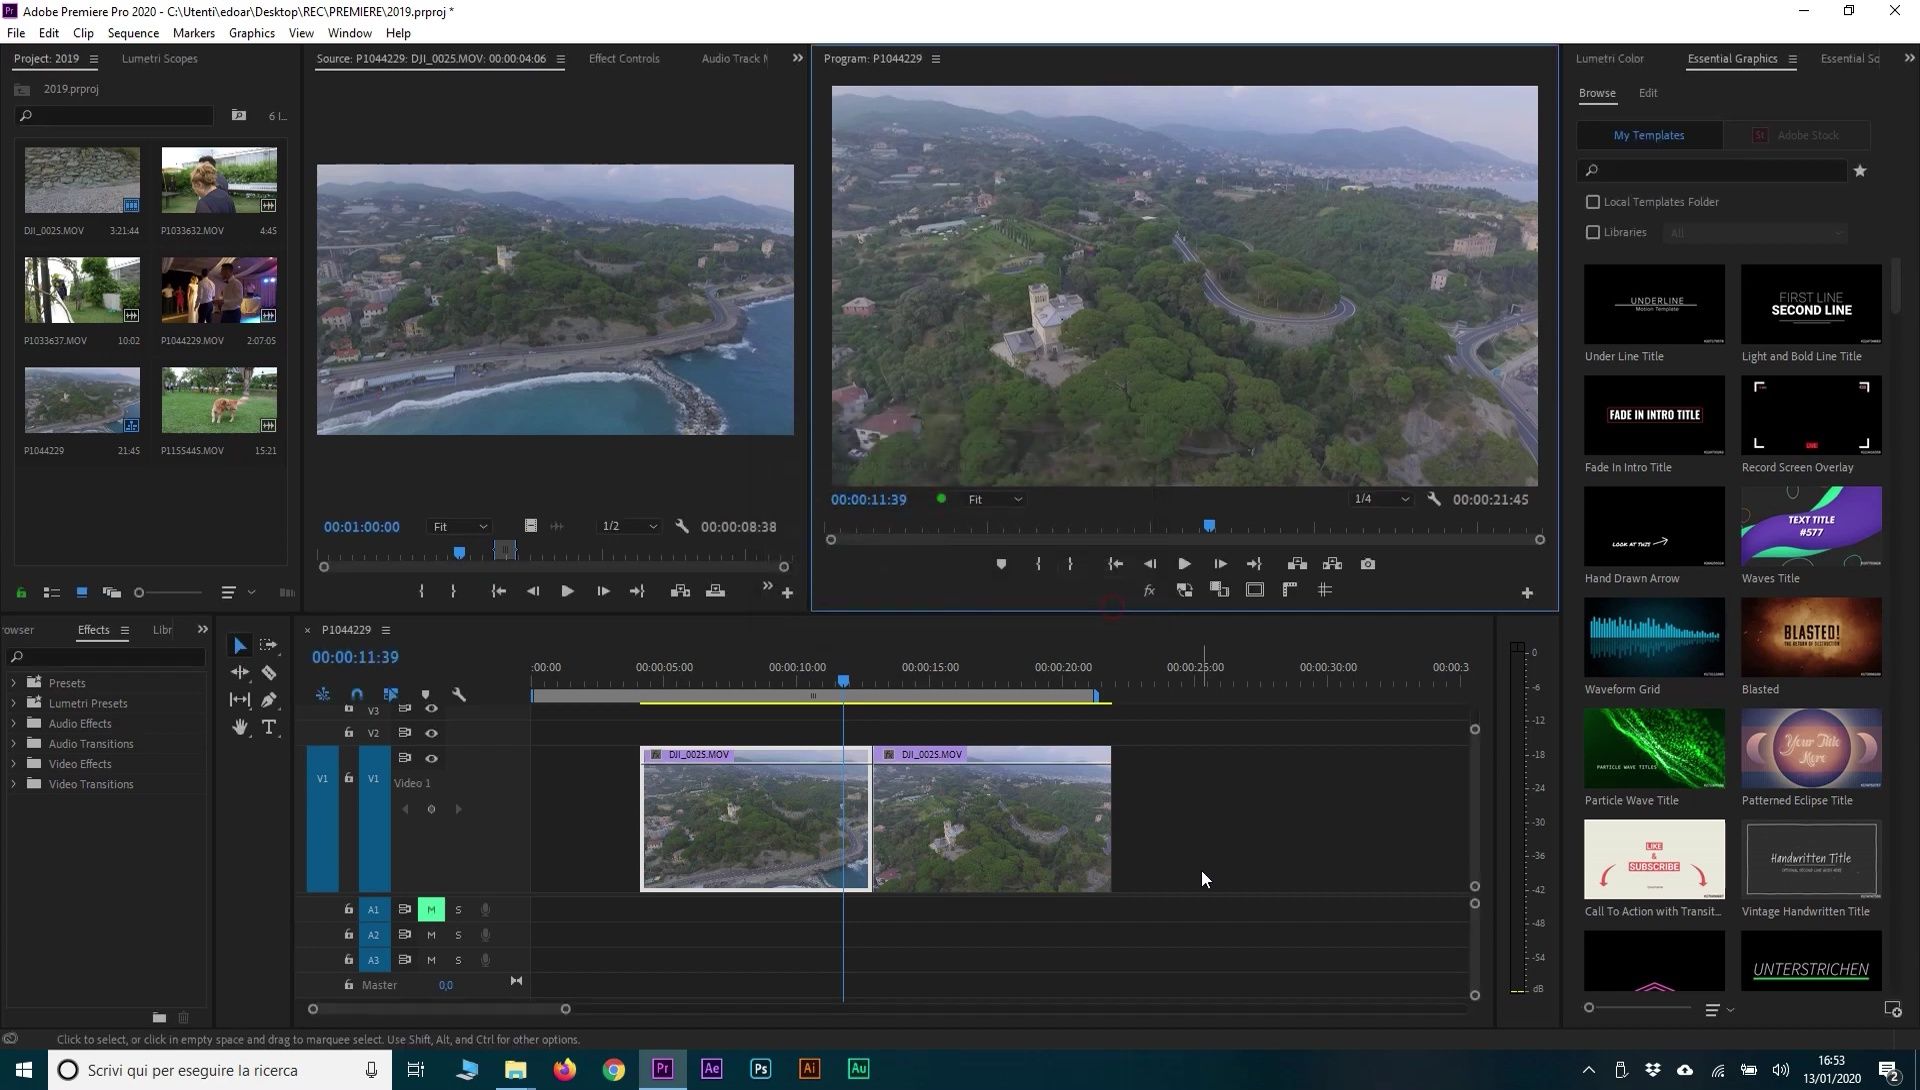Image resolution: width=1920 pixels, height=1090 pixels.
Task: Switch to Effect Controls tab
Action: 624,59
